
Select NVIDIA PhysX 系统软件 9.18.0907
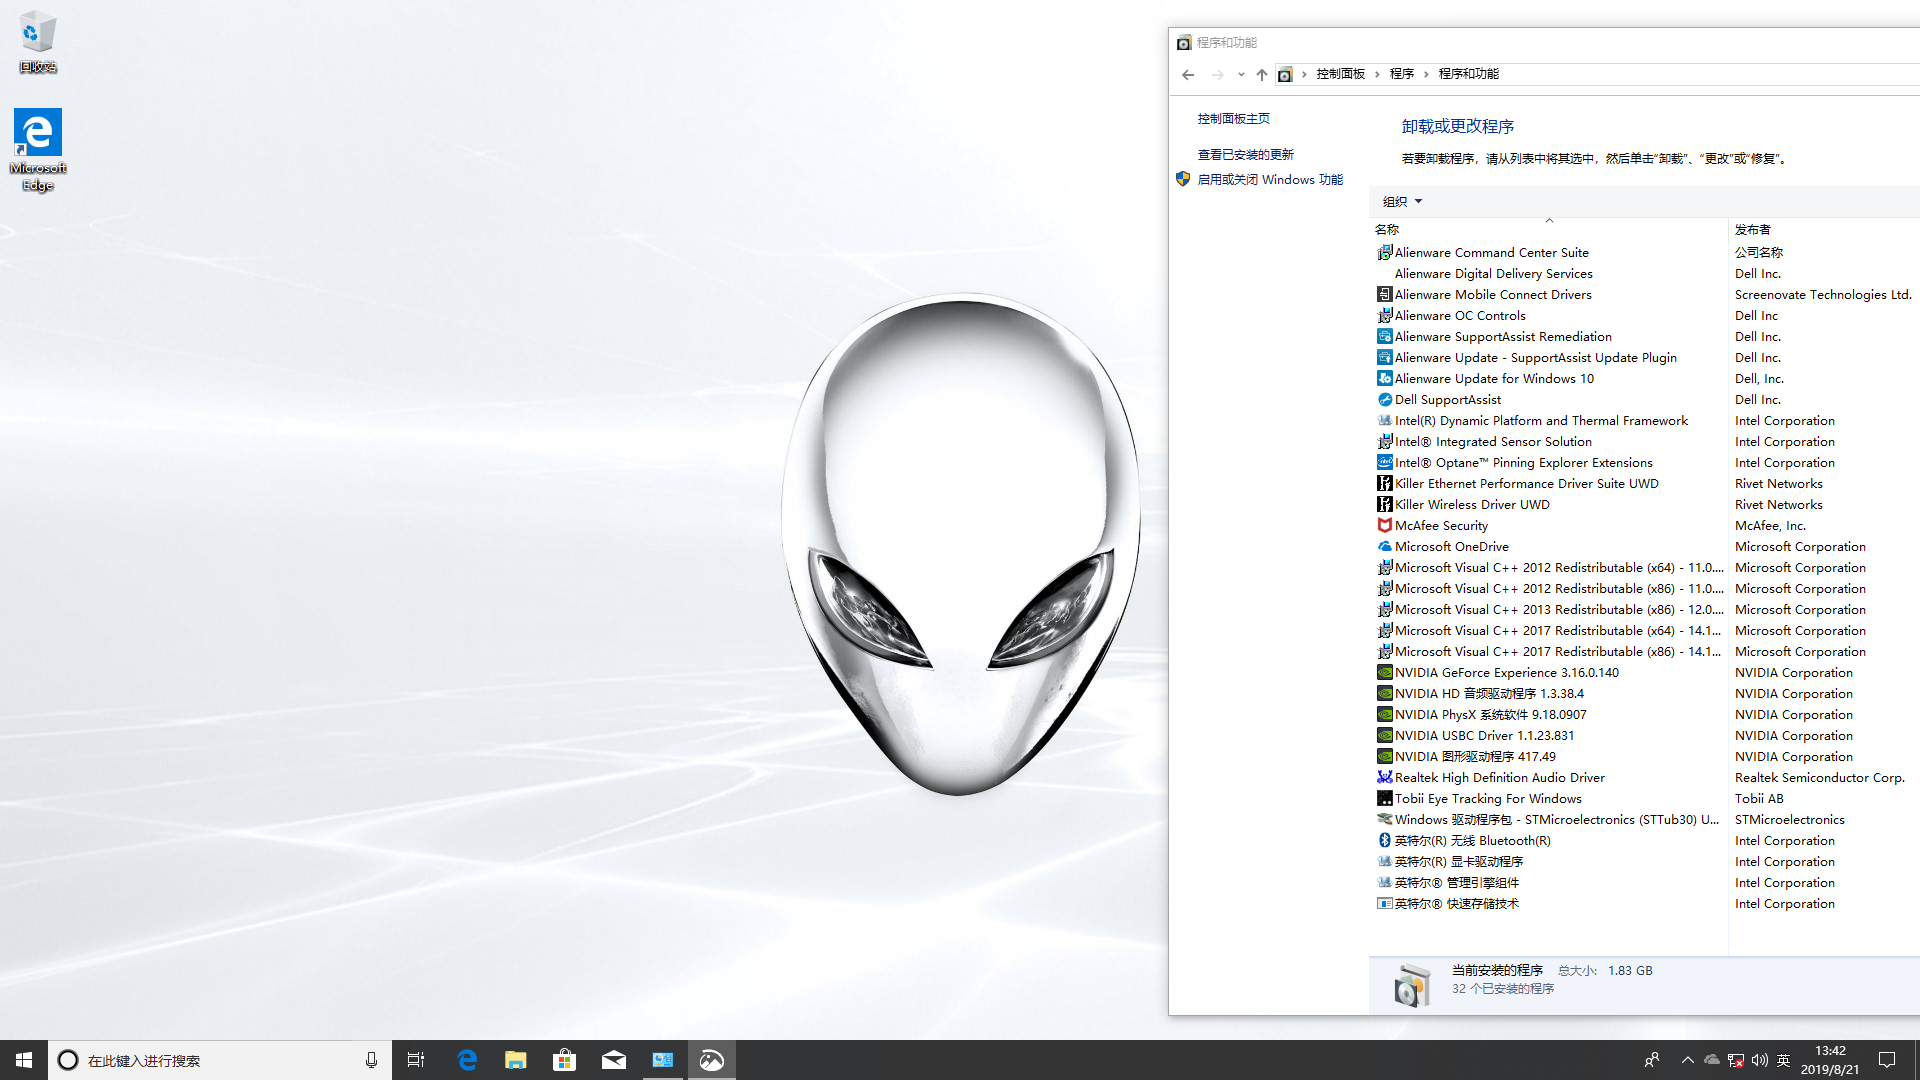click(x=1490, y=714)
